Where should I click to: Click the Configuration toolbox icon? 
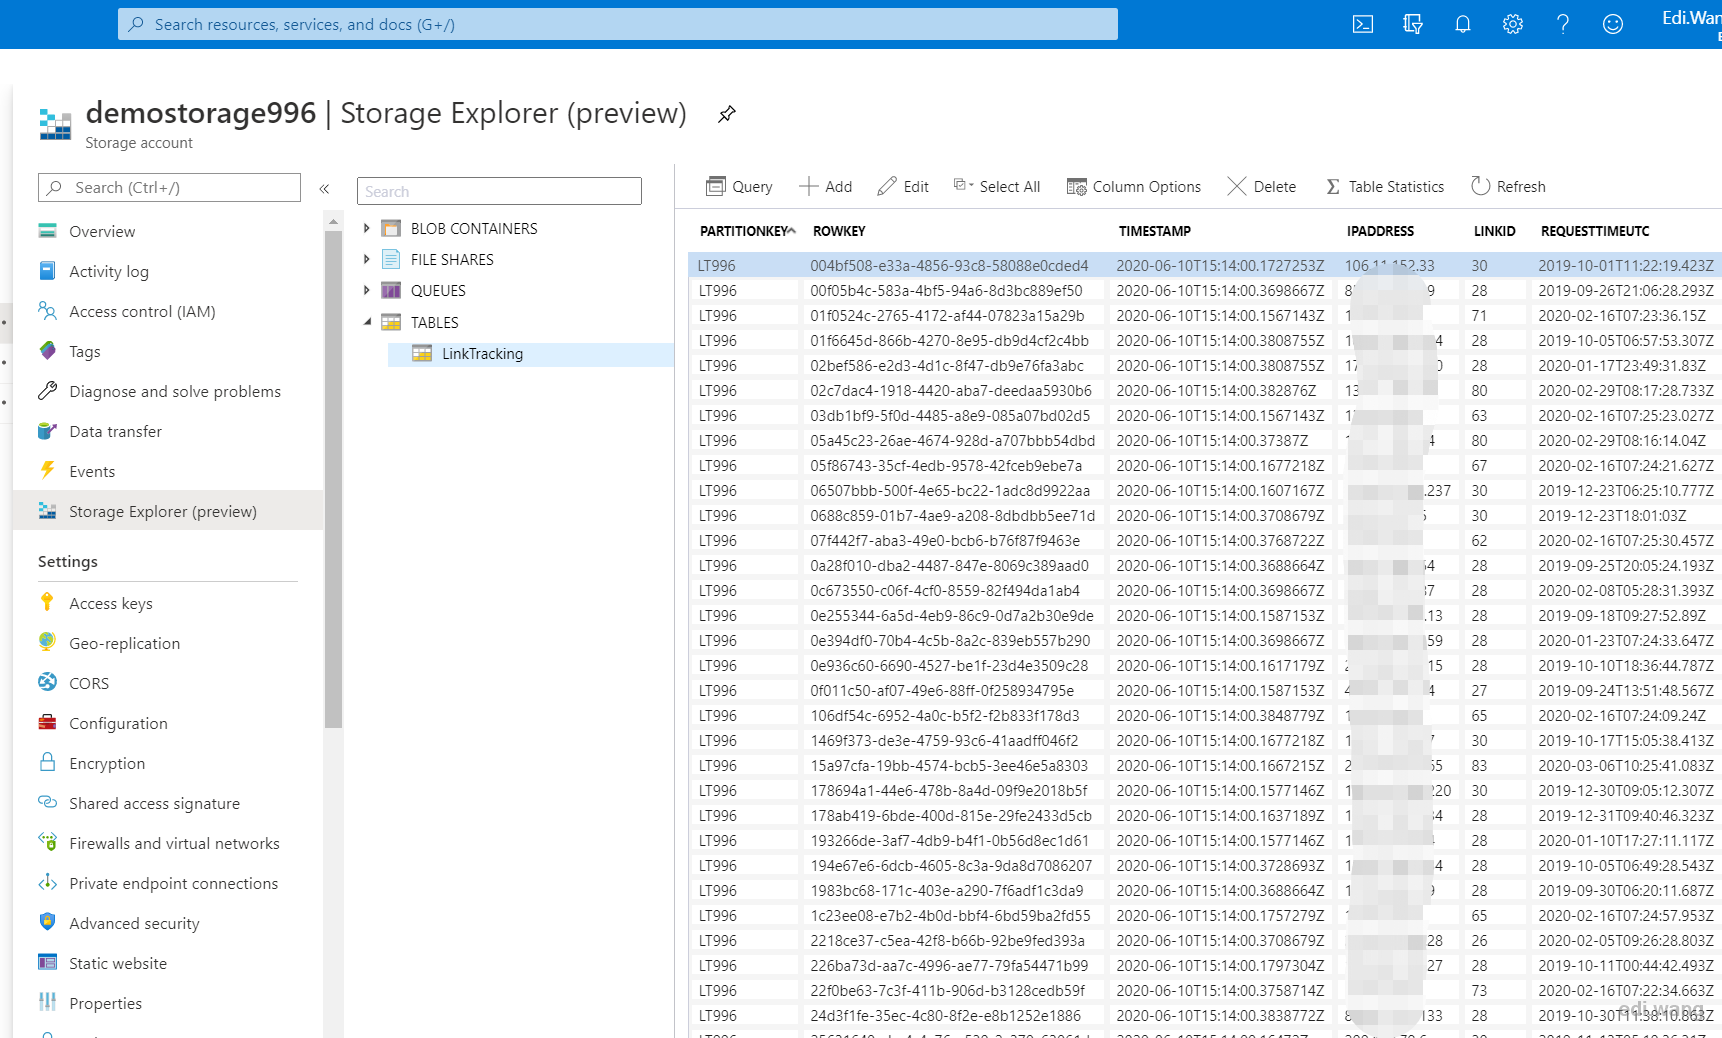(47, 723)
